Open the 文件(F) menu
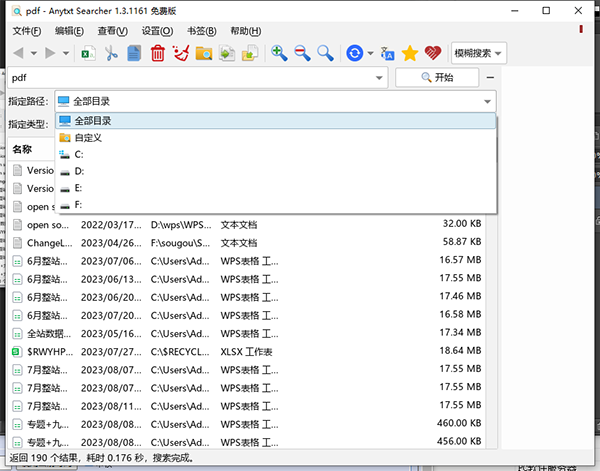This screenshot has height=471, width=600. [x=27, y=31]
